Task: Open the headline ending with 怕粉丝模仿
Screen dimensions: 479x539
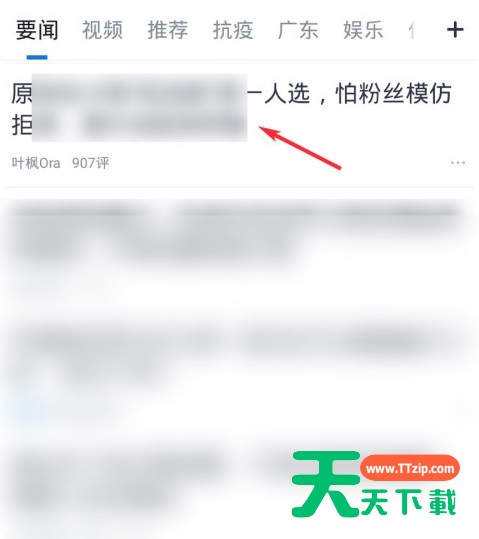Action: point(231,109)
